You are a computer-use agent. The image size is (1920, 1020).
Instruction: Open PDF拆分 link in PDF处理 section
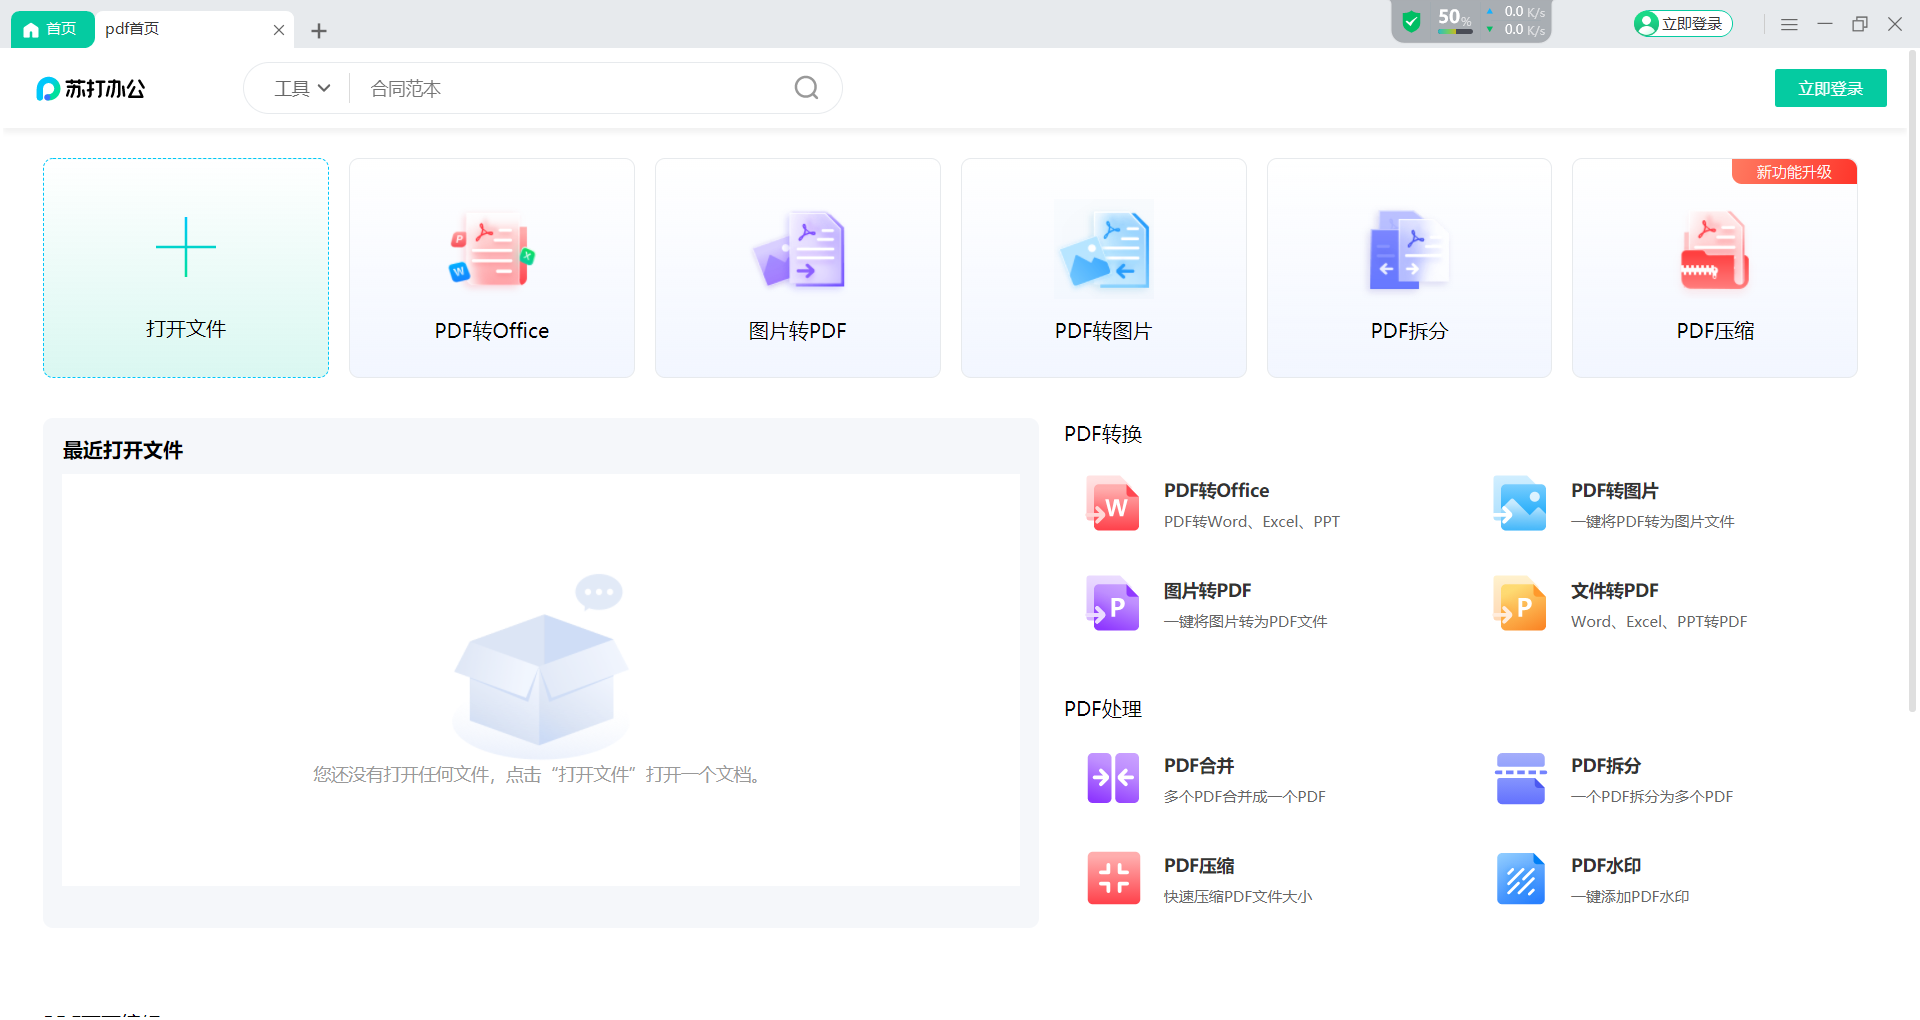(1606, 766)
